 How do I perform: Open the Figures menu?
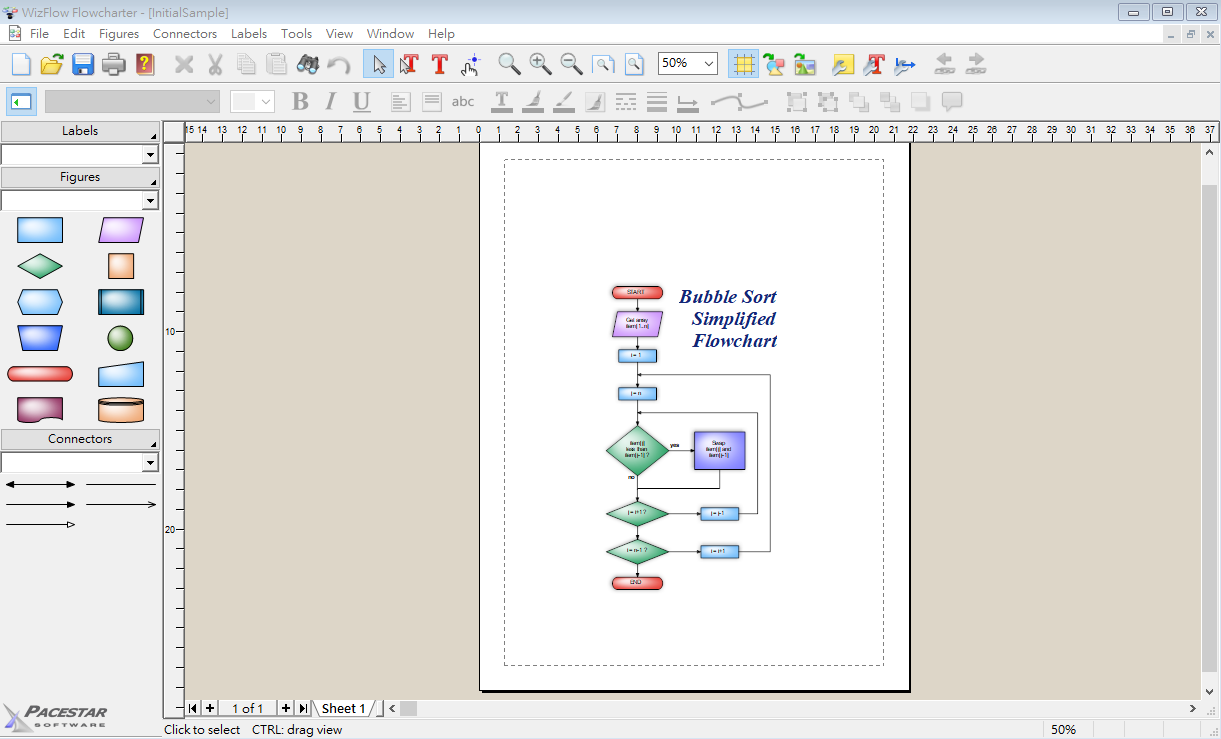119,33
